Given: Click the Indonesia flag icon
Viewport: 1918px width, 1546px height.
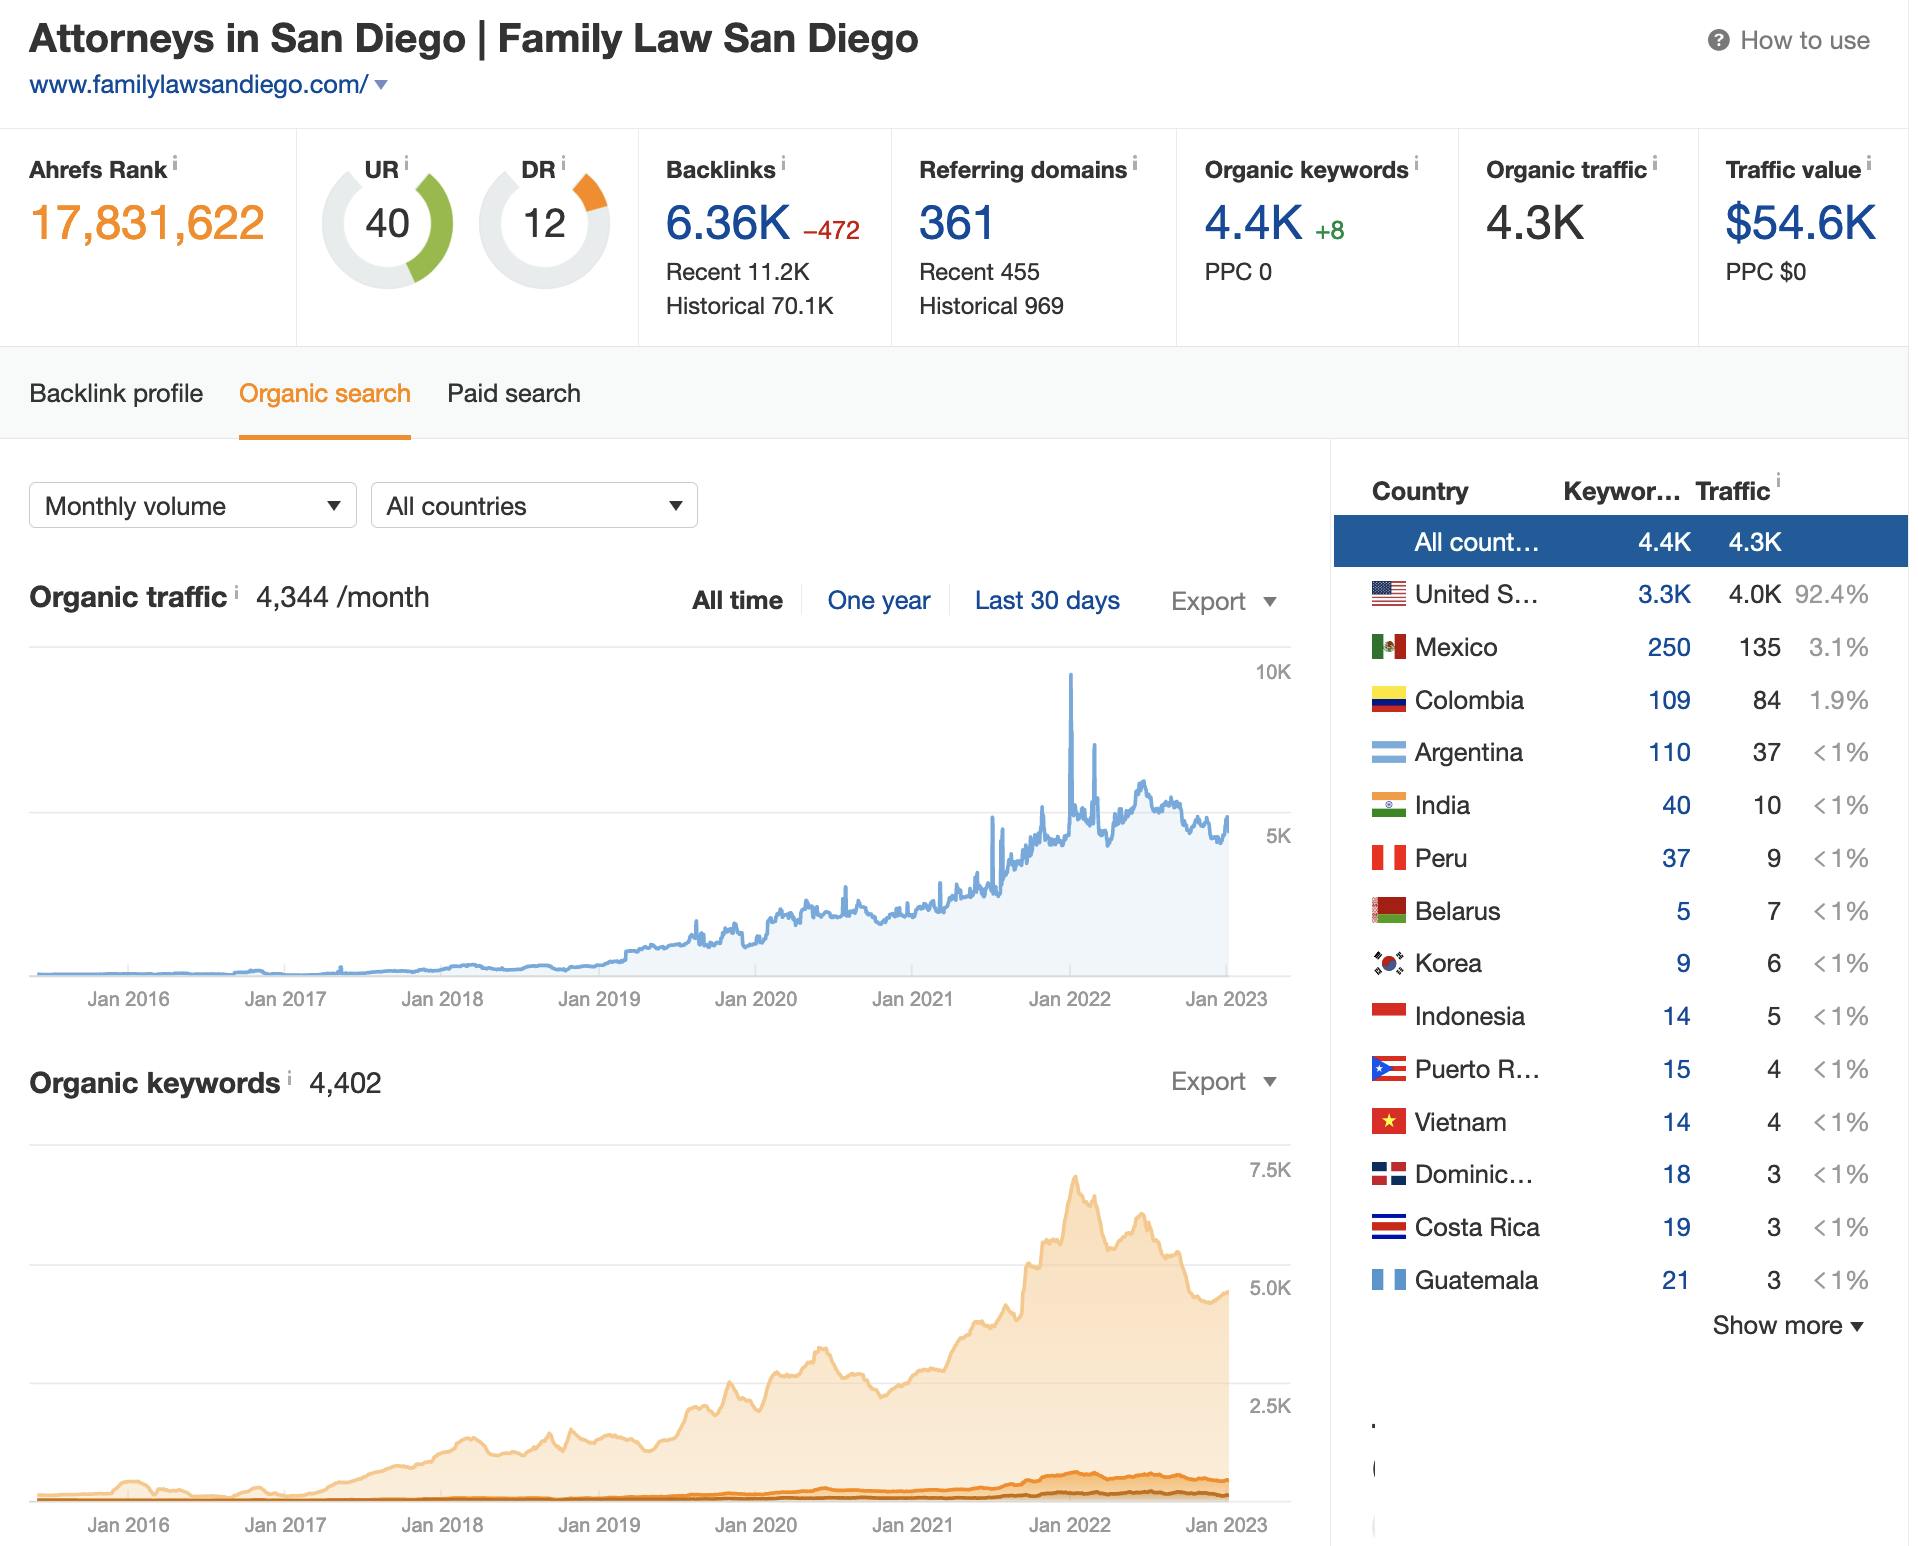Looking at the screenshot, I should (x=1388, y=1016).
